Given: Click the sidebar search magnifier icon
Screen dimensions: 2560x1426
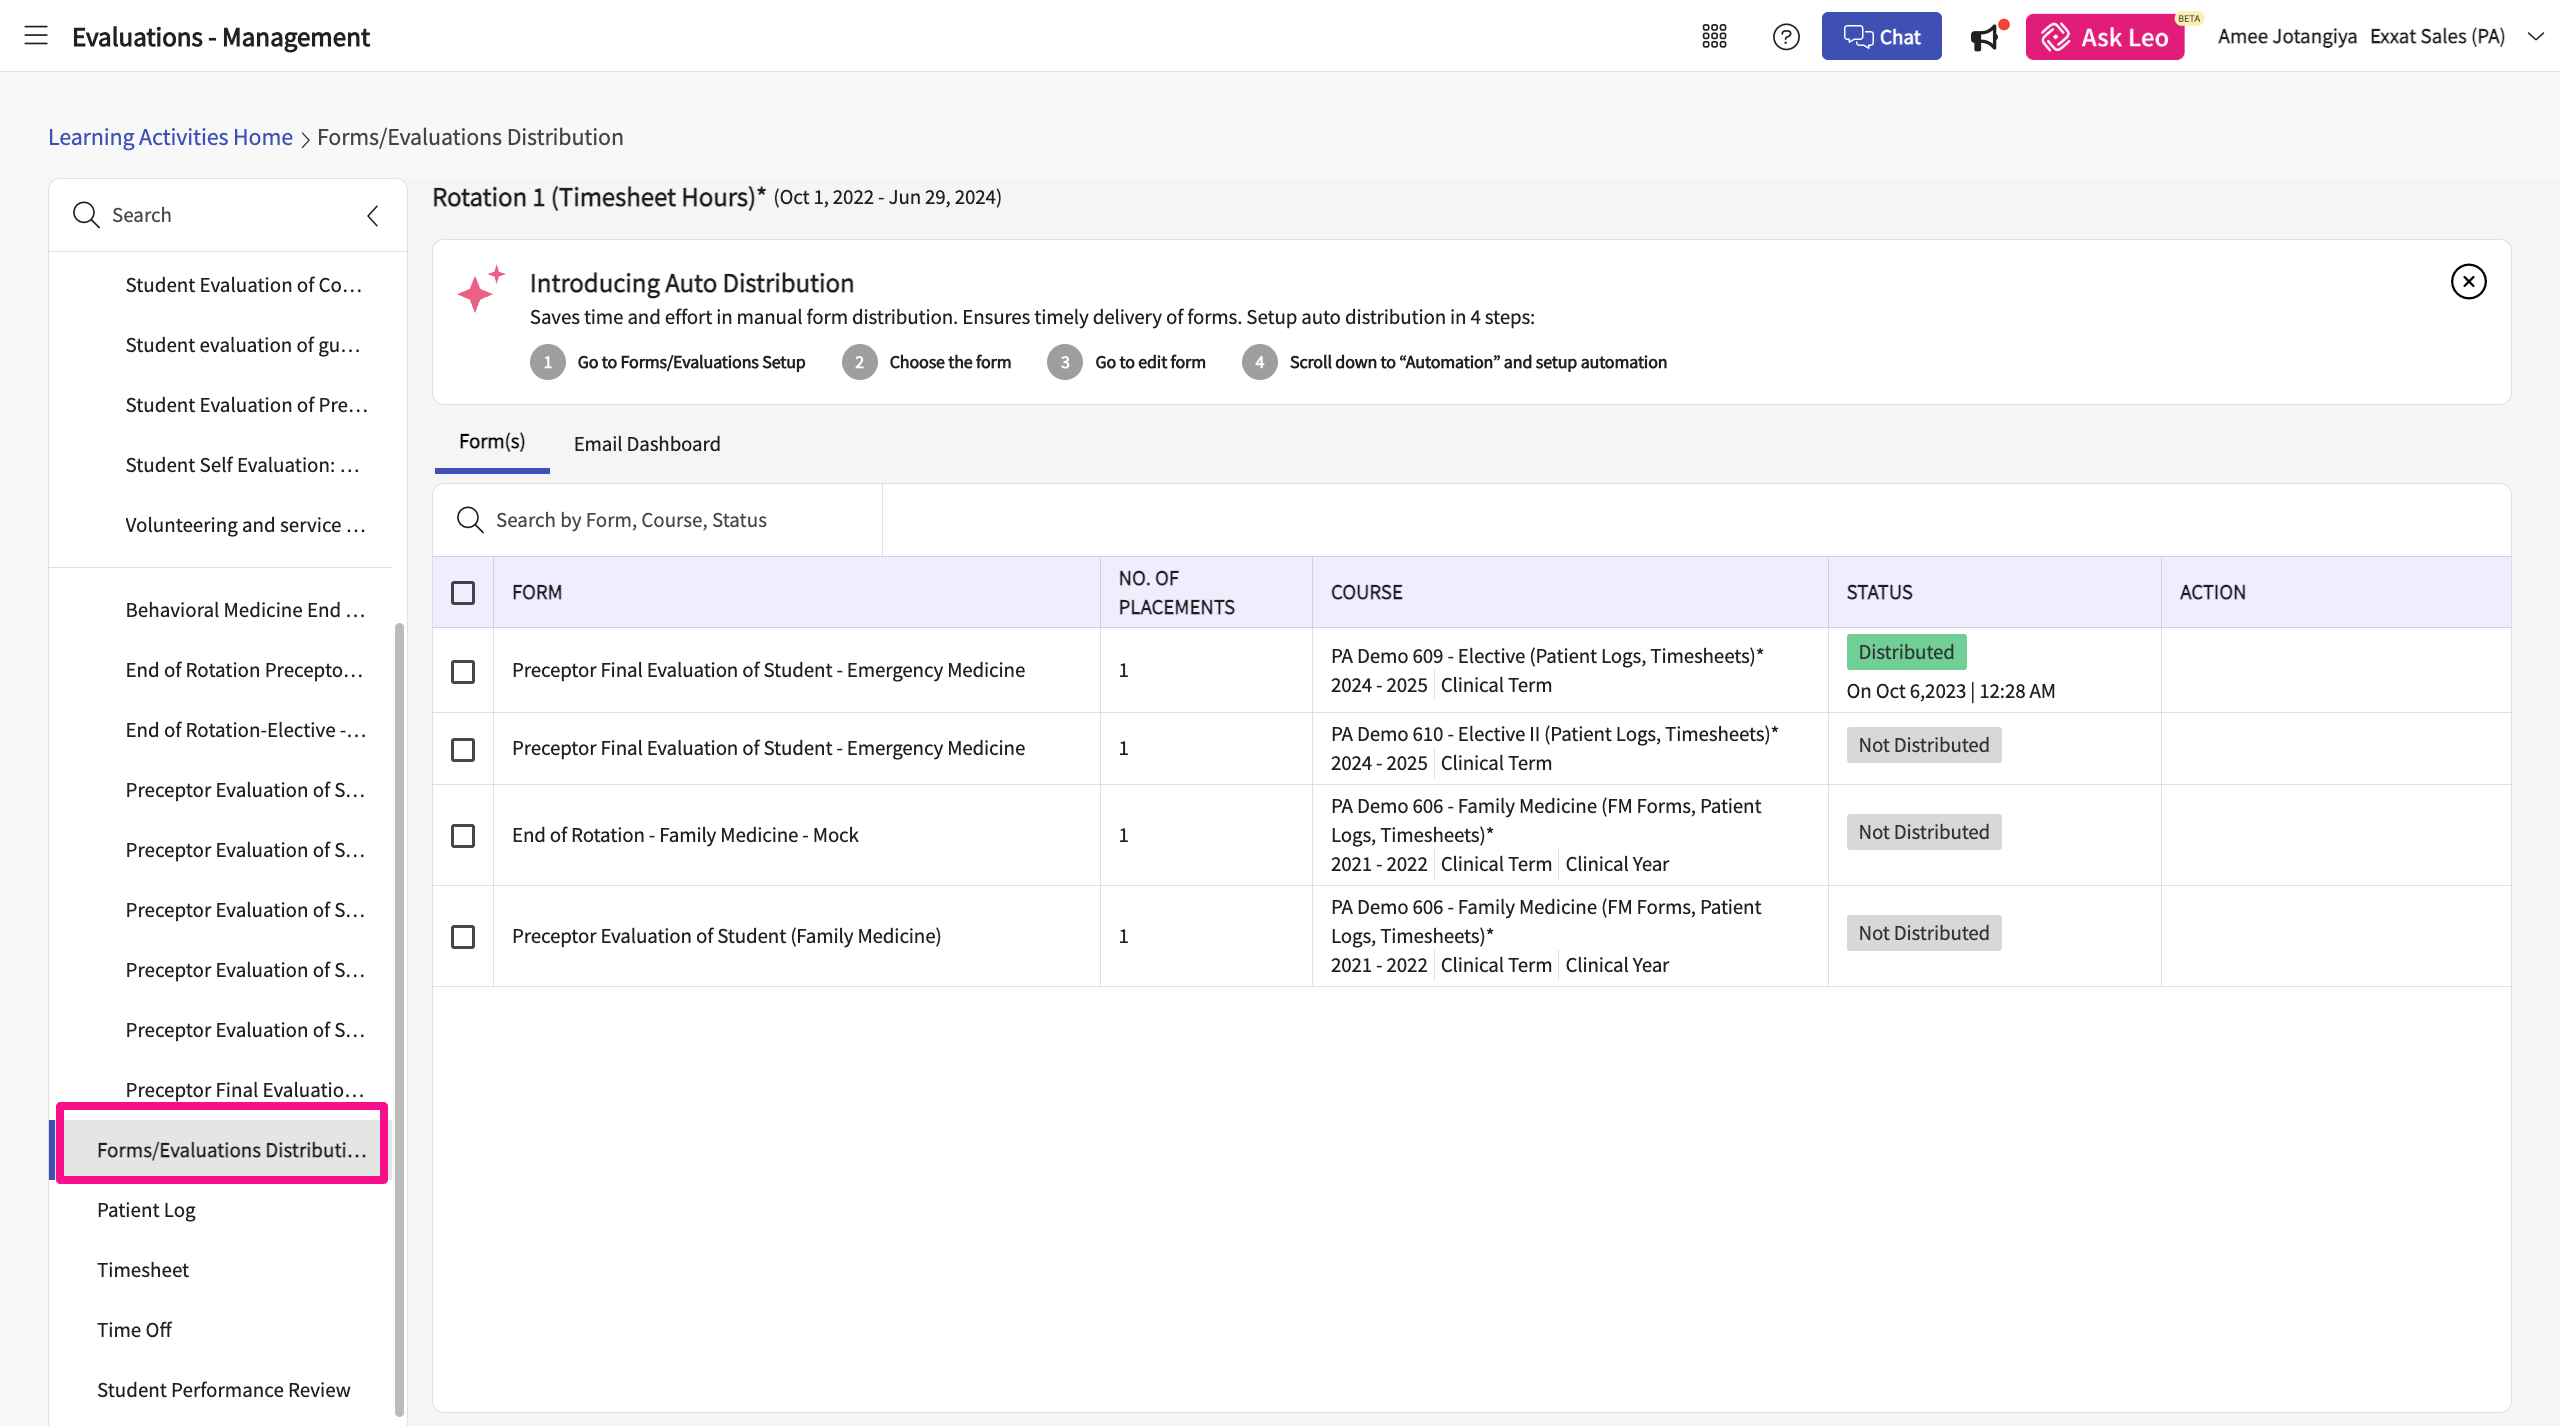Looking at the screenshot, I should coord(86,215).
